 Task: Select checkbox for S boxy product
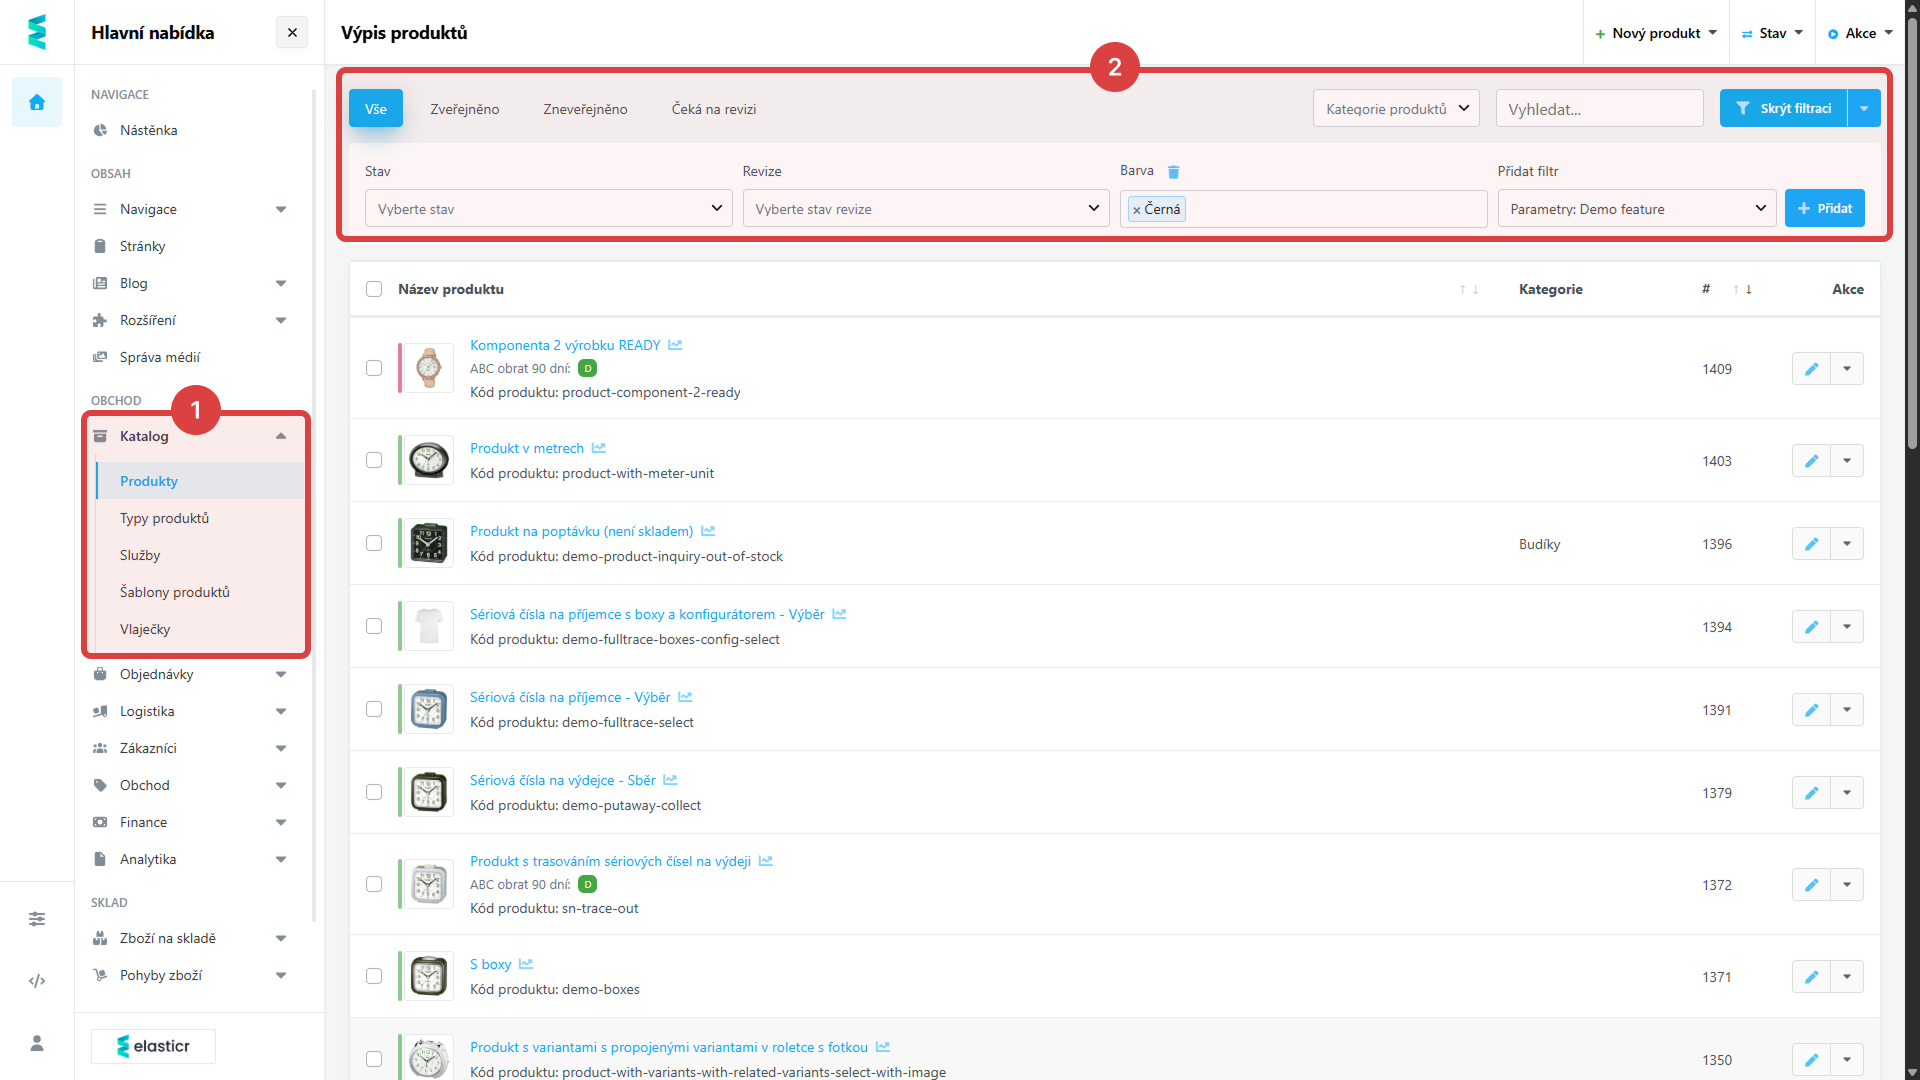[374, 977]
